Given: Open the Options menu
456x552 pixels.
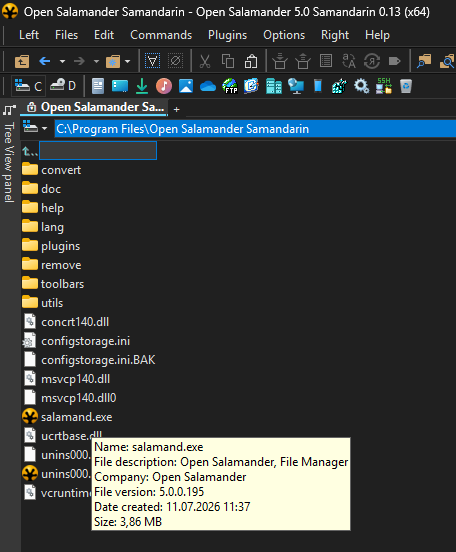Looking at the screenshot, I should [284, 35].
